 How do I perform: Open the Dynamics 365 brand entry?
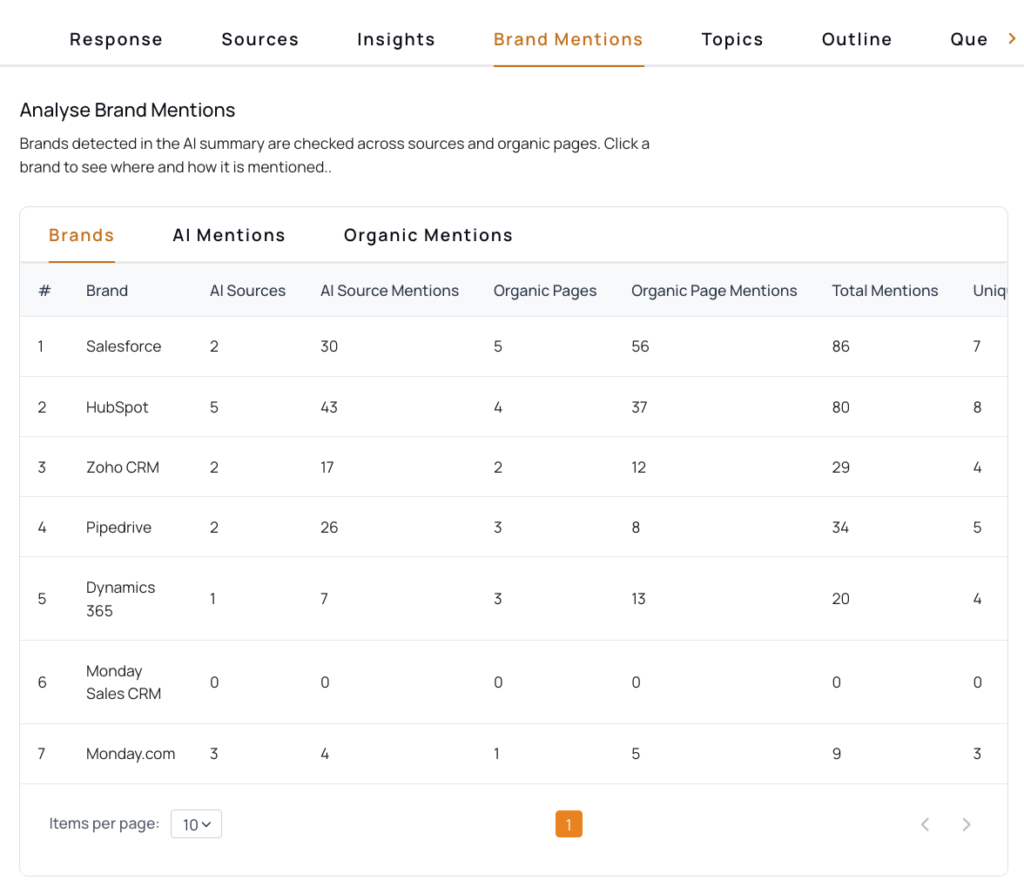120,599
